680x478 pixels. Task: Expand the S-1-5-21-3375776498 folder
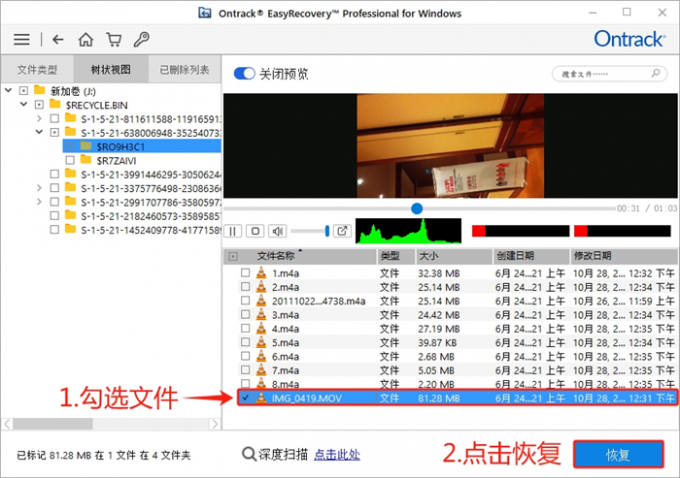pos(39,188)
